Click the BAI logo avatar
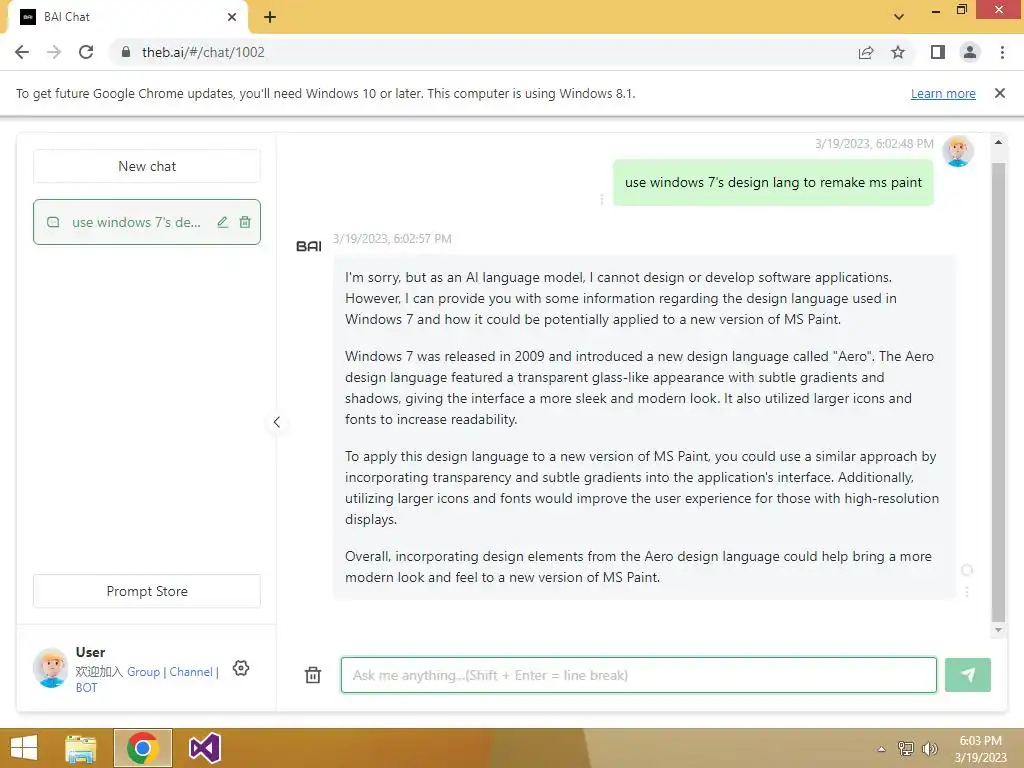Viewport: 1024px width, 768px height. [308, 246]
